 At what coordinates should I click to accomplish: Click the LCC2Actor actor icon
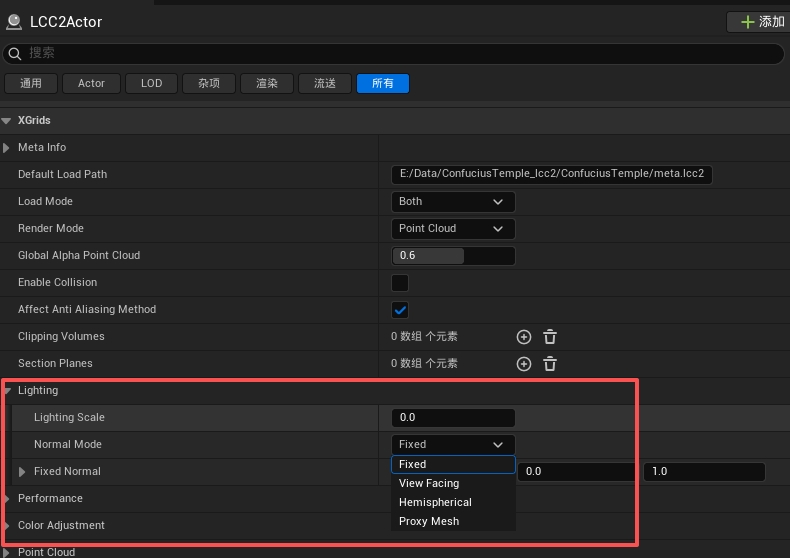[14, 22]
